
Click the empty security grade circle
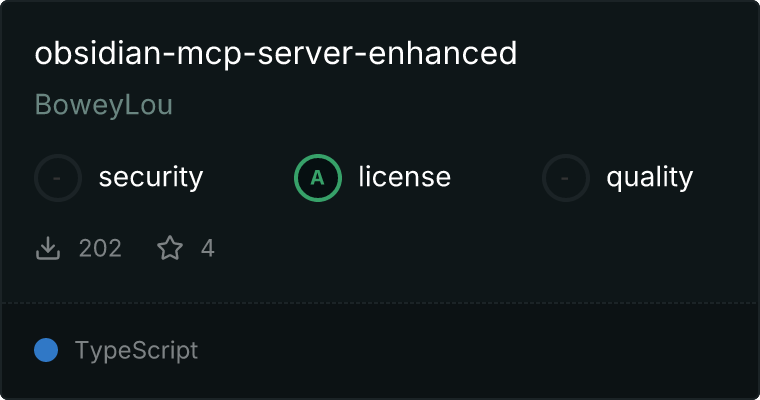(x=58, y=178)
